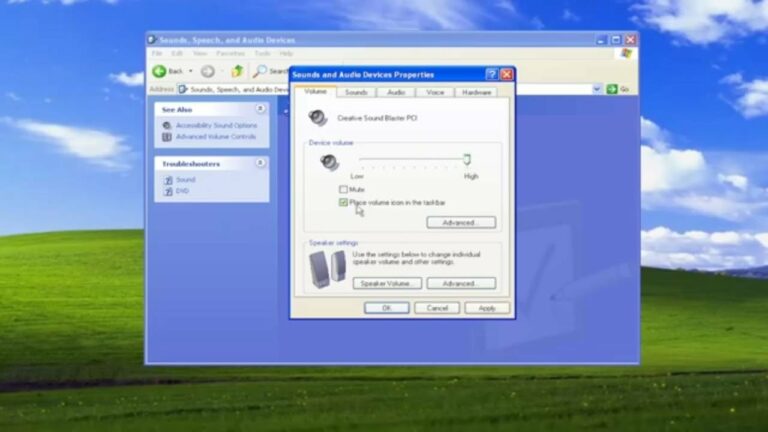Click the dialog's question mark help icon
This screenshot has height=432, width=768.
click(x=492, y=74)
